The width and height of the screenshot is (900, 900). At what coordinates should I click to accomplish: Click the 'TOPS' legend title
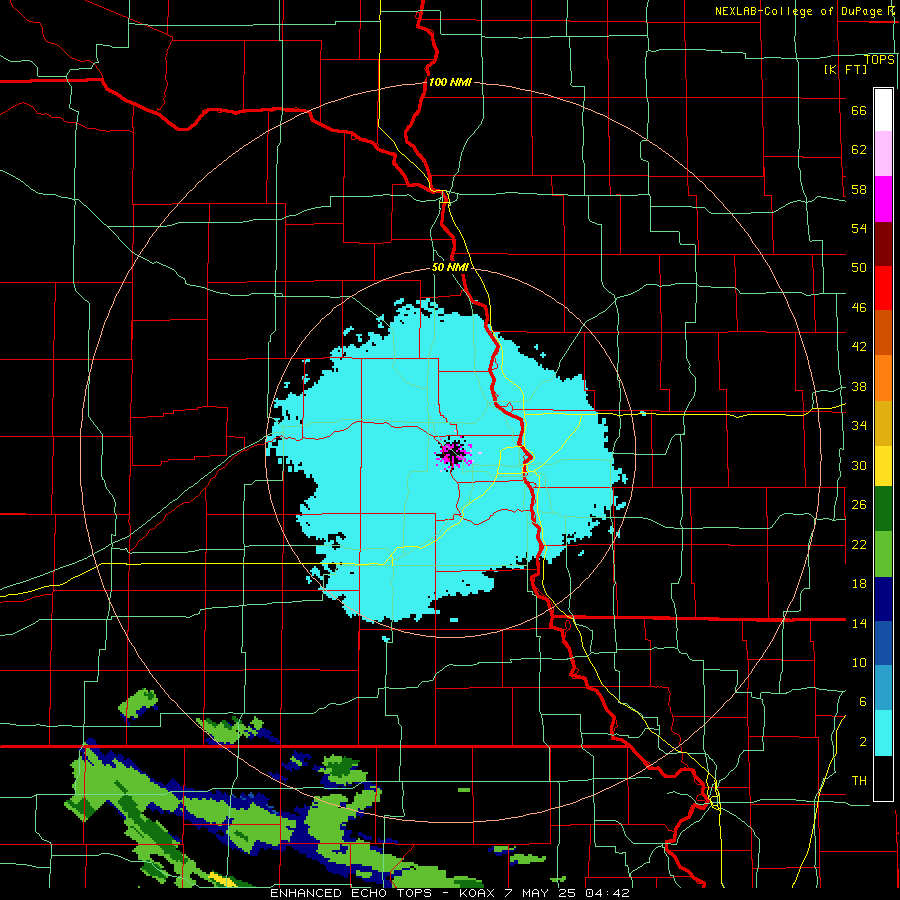coord(879,60)
